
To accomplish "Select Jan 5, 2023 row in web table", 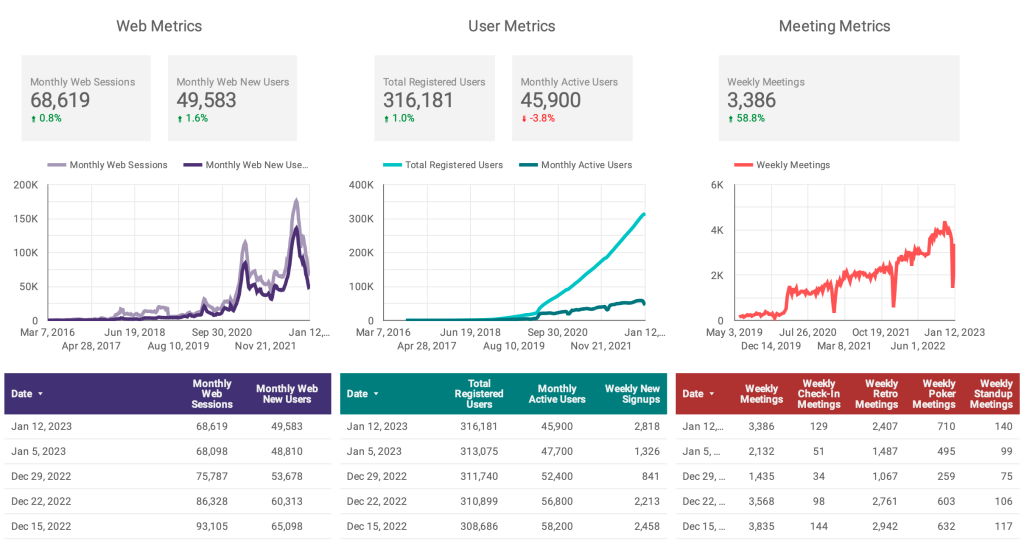I will pos(168,451).
